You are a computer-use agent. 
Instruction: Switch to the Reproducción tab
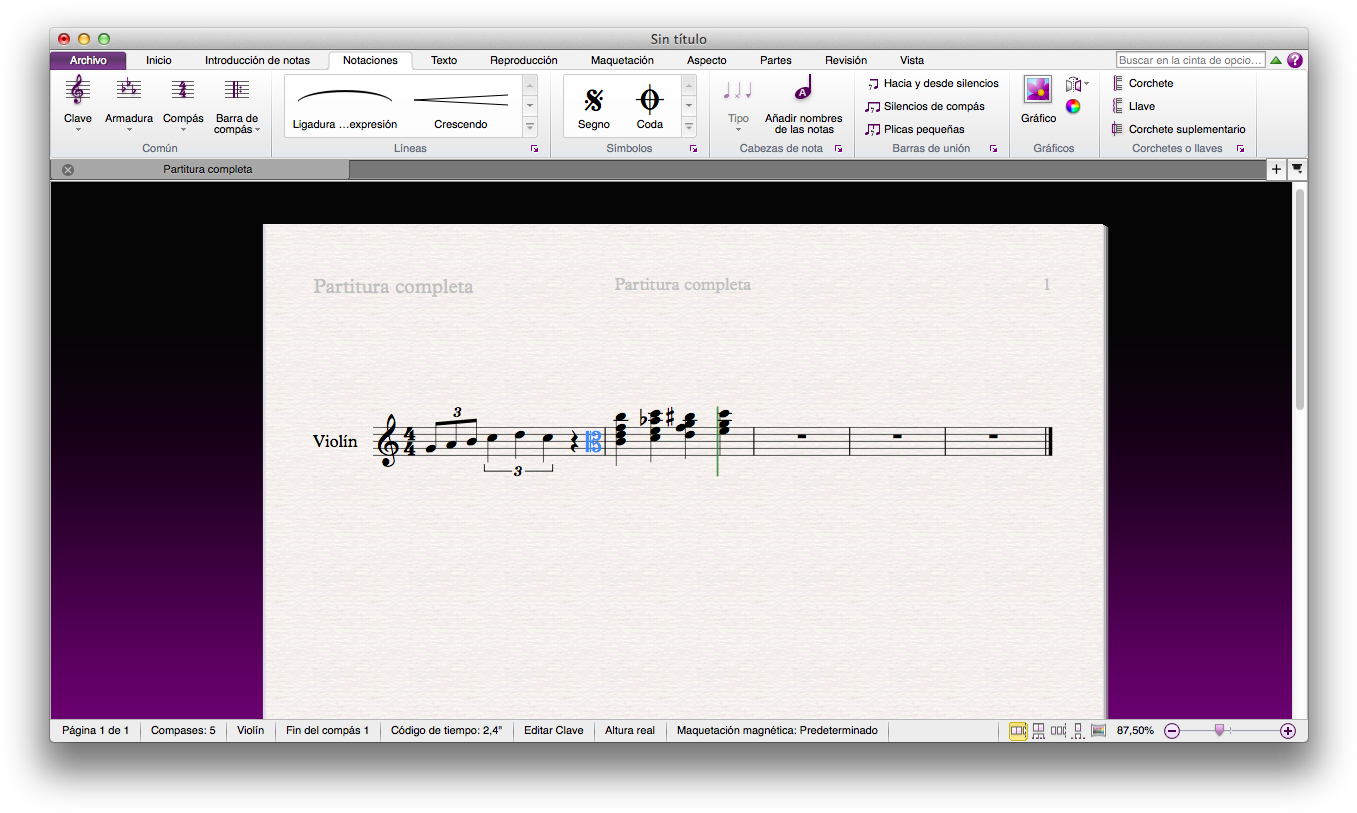pyautogui.click(x=523, y=60)
